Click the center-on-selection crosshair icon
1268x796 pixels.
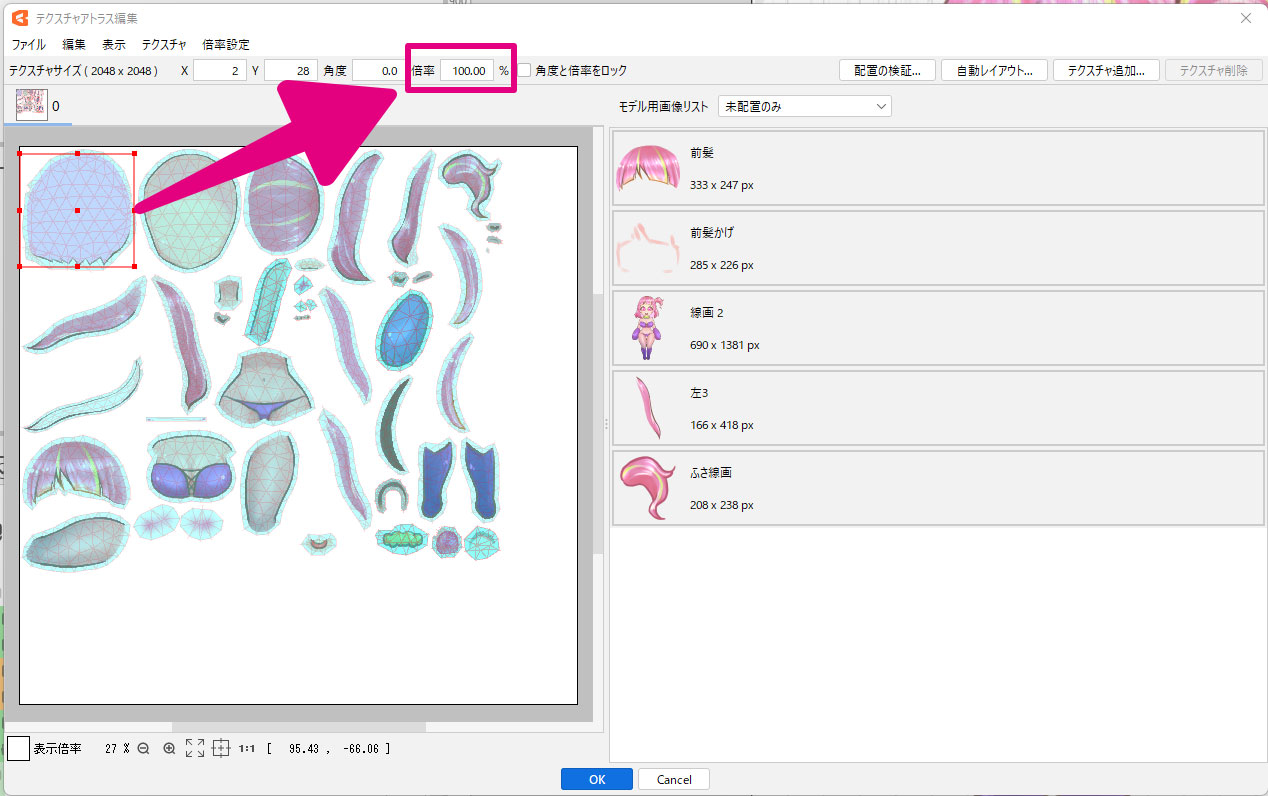tap(221, 748)
